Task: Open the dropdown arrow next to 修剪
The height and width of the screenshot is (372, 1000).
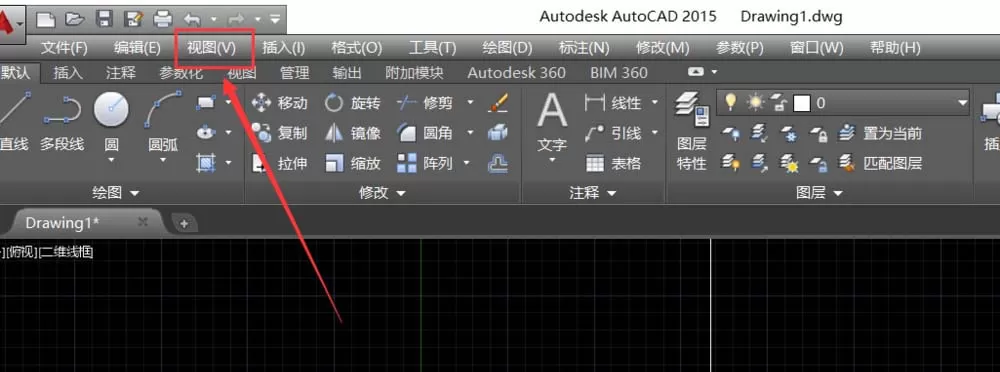Action: pos(471,103)
